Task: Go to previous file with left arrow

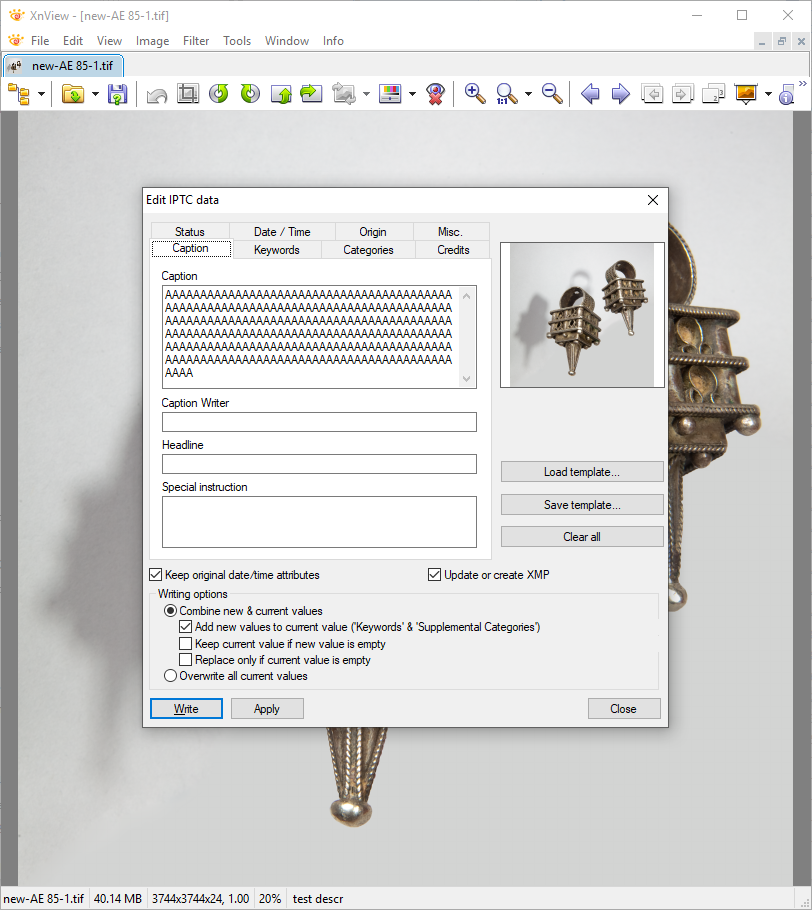Action: (x=590, y=93)
